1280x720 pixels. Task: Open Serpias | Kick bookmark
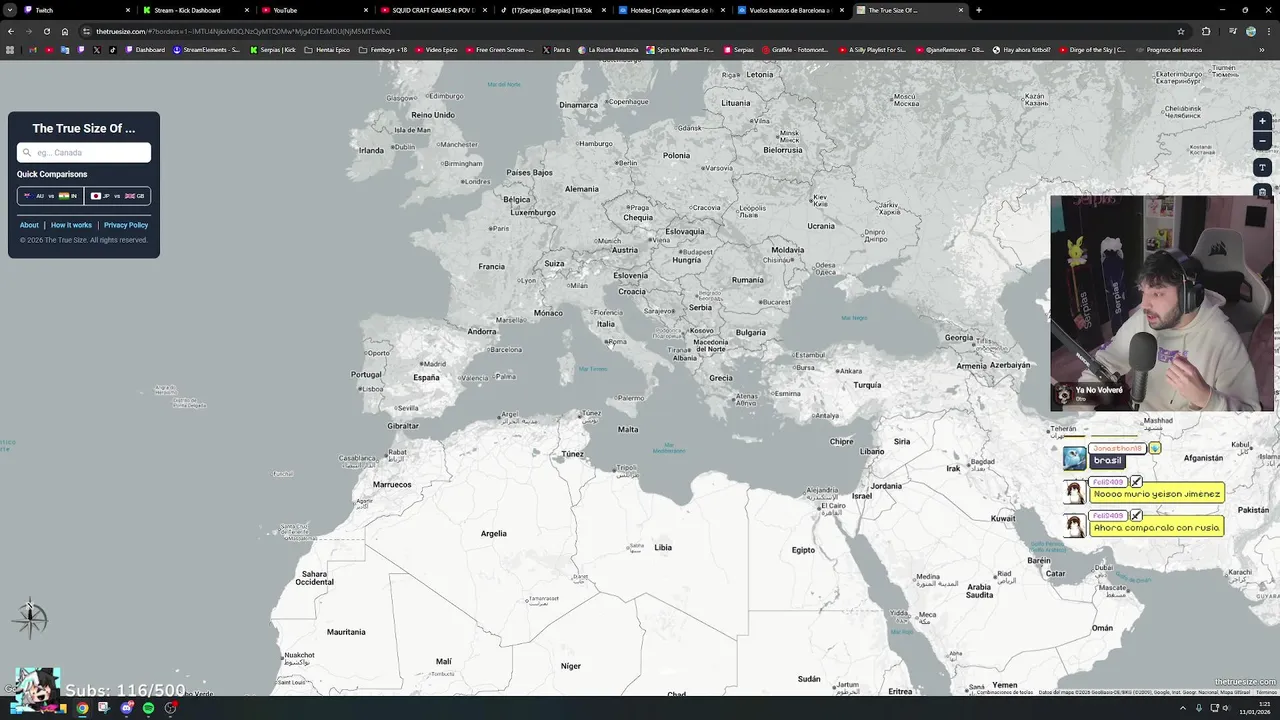[x=273, y=50]
